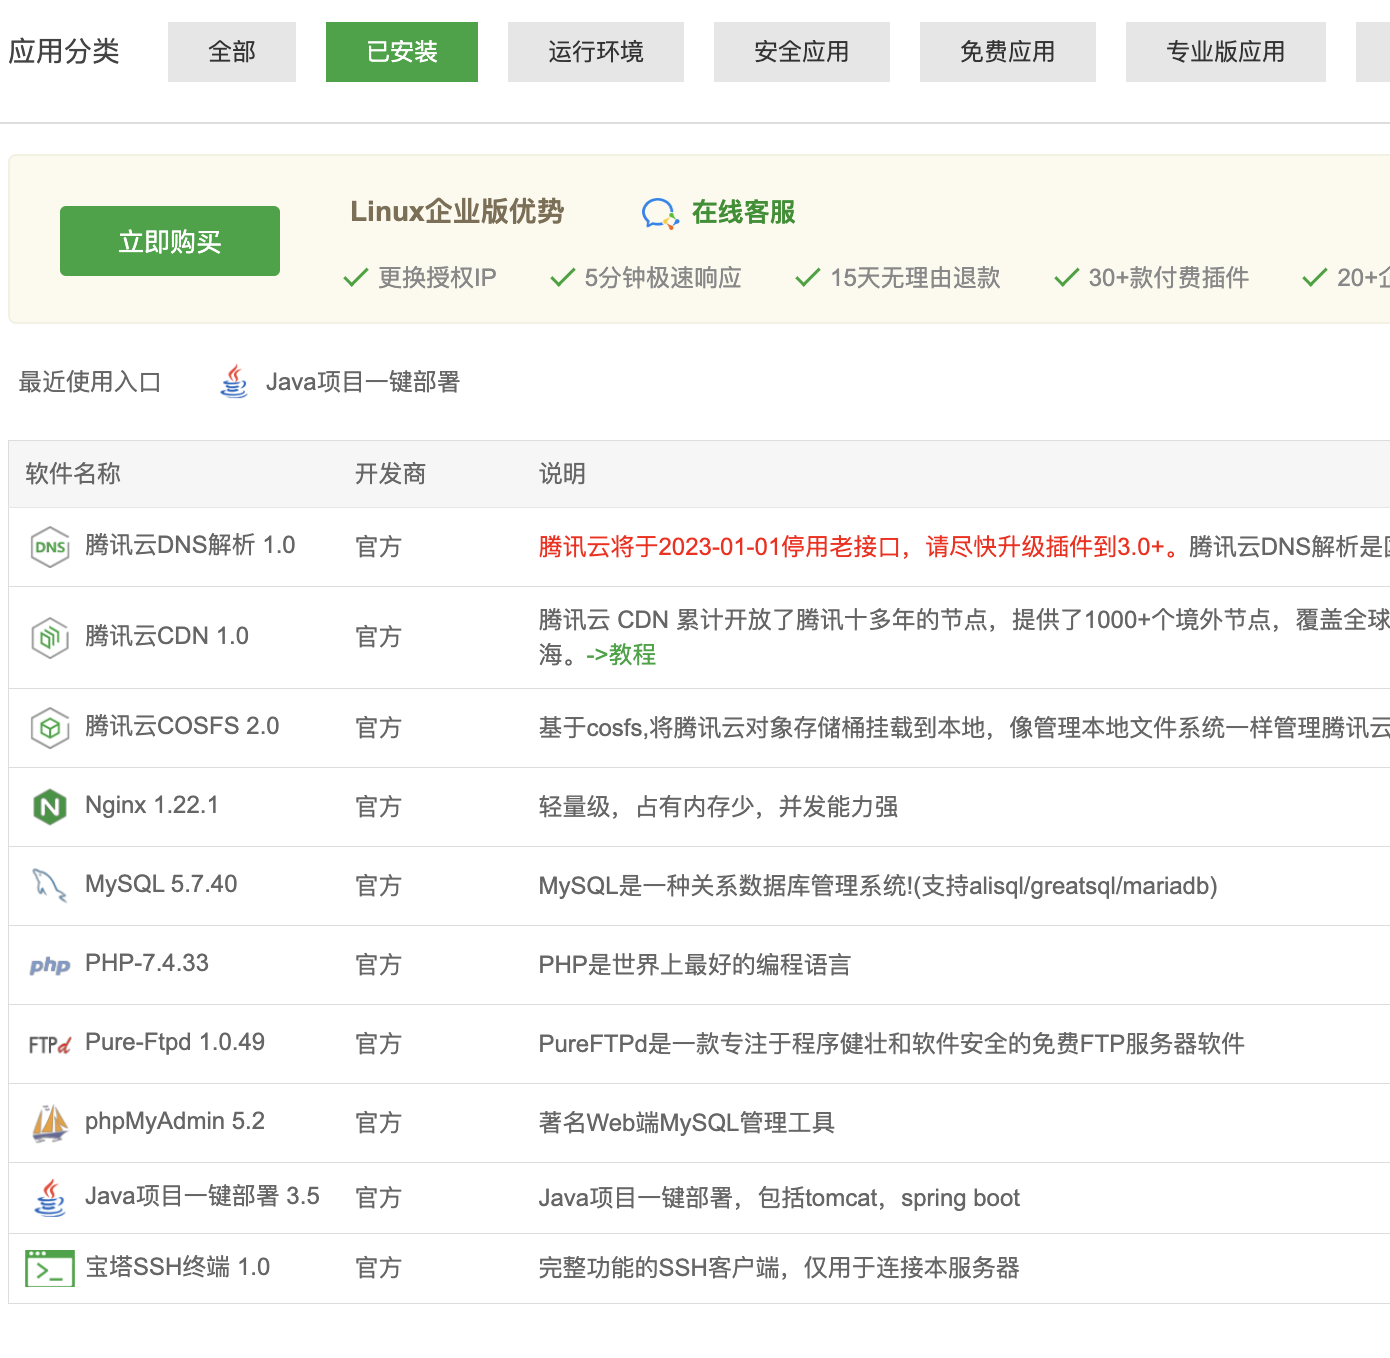Click the Java tomcat spring boot description
The height and width of the screenshot is (1358, 1390).
click(779, 1198)
